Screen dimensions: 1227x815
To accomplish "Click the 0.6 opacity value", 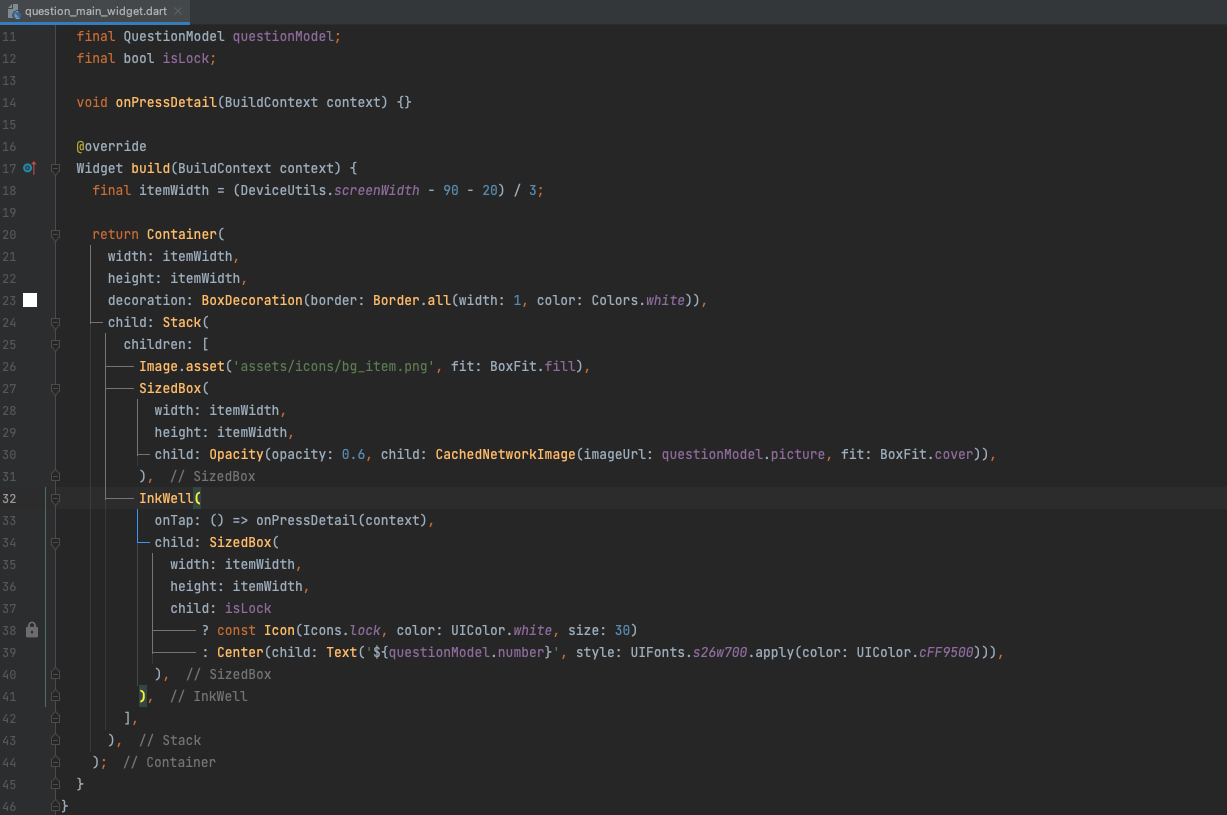I will coord(354,454).
